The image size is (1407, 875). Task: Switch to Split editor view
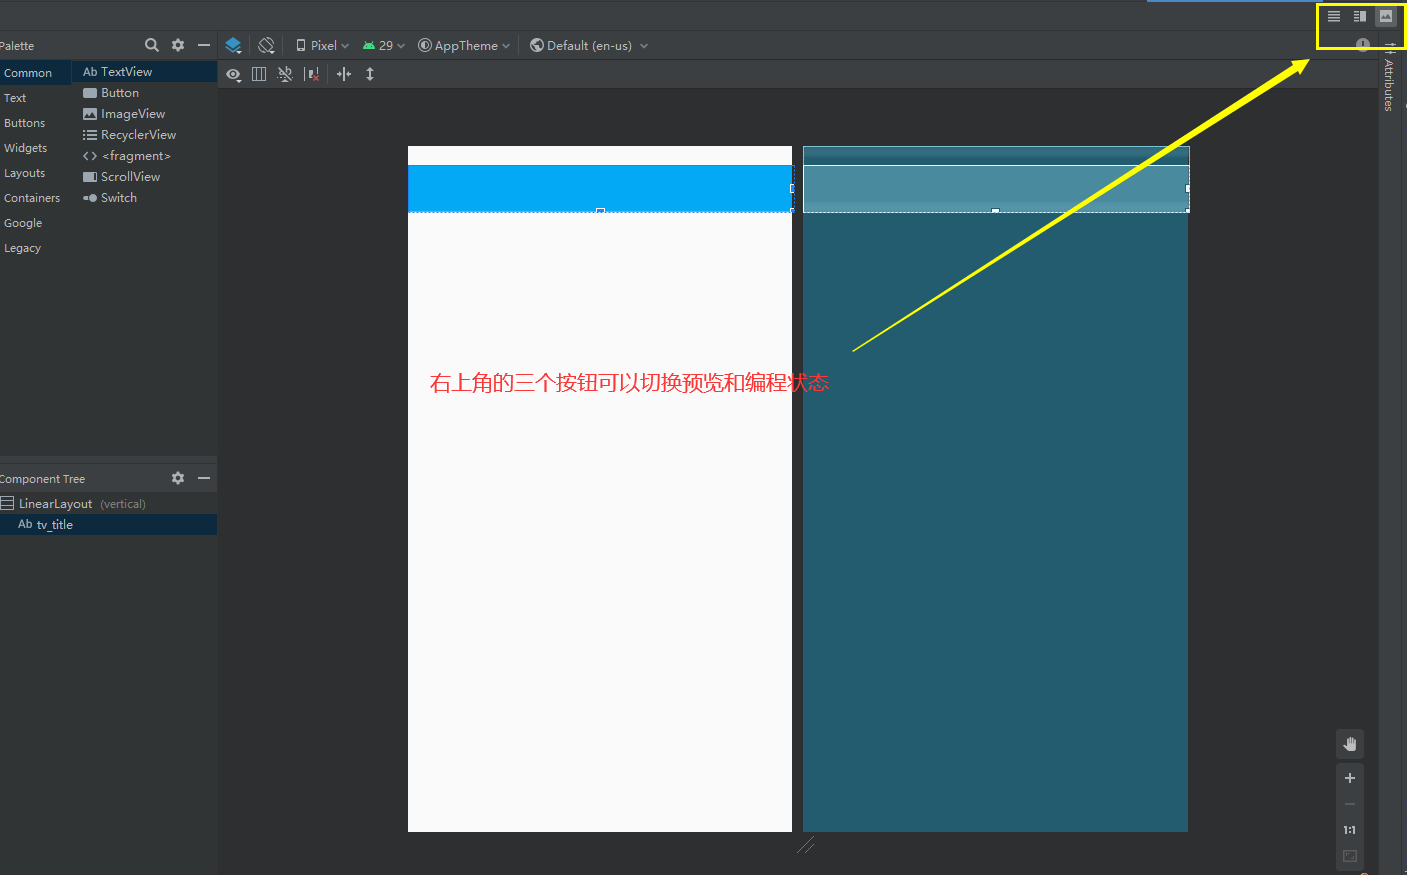coord(1360,16)
